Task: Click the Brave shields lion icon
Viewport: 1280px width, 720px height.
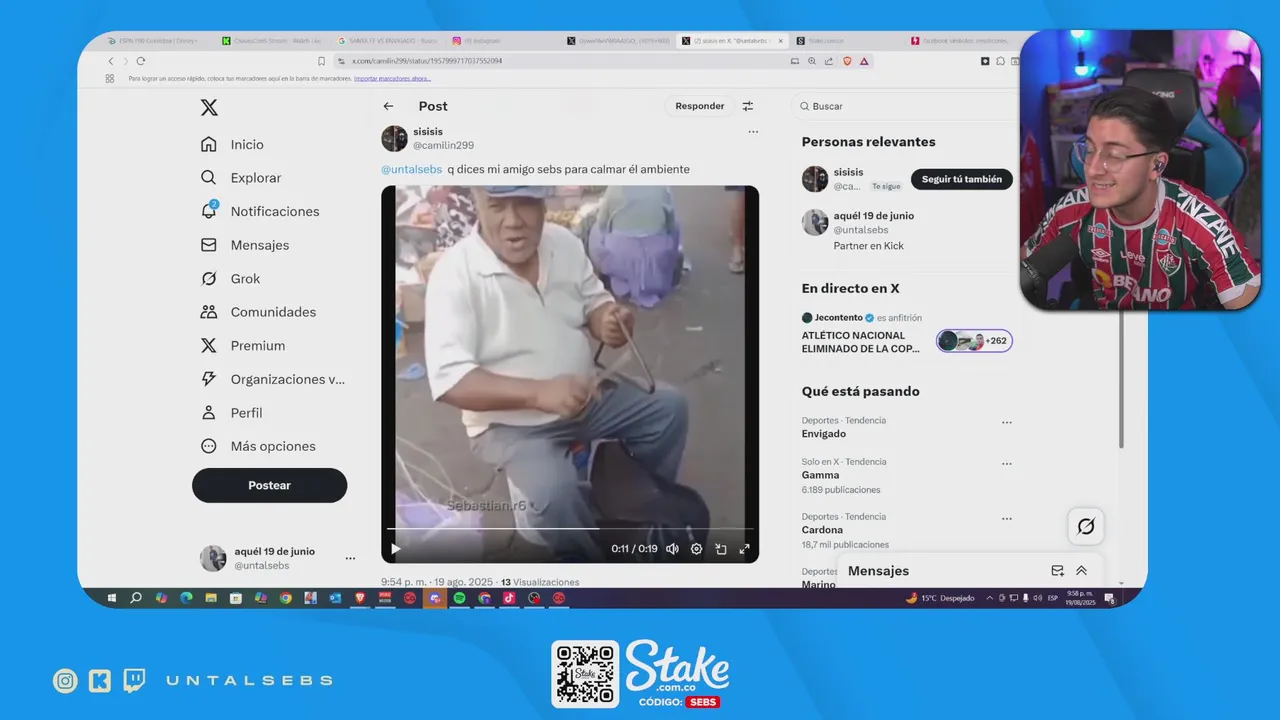Action: 847,61
